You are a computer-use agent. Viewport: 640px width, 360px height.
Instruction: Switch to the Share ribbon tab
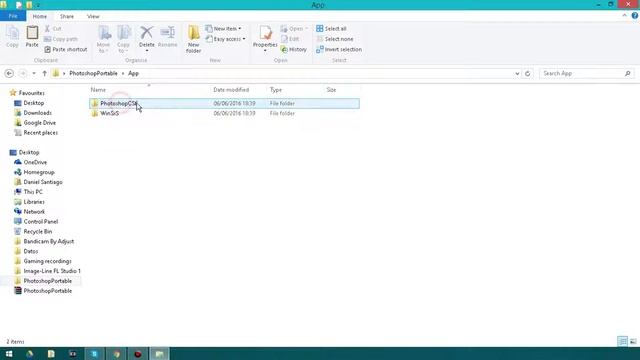point(67,16)
